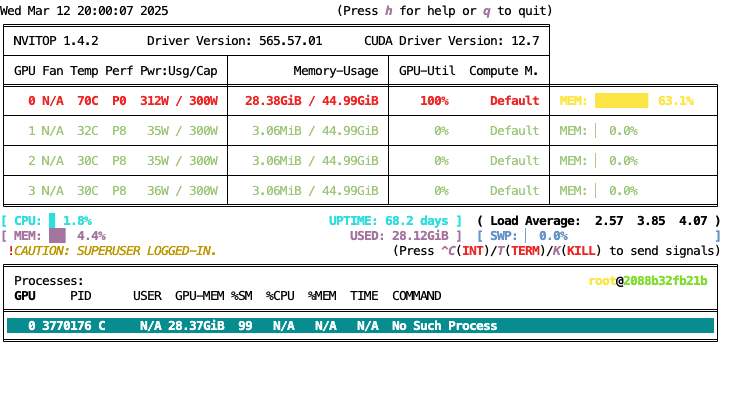
Task: Click the purple host MEM usage bar
Action: click(x=57, y=236)
